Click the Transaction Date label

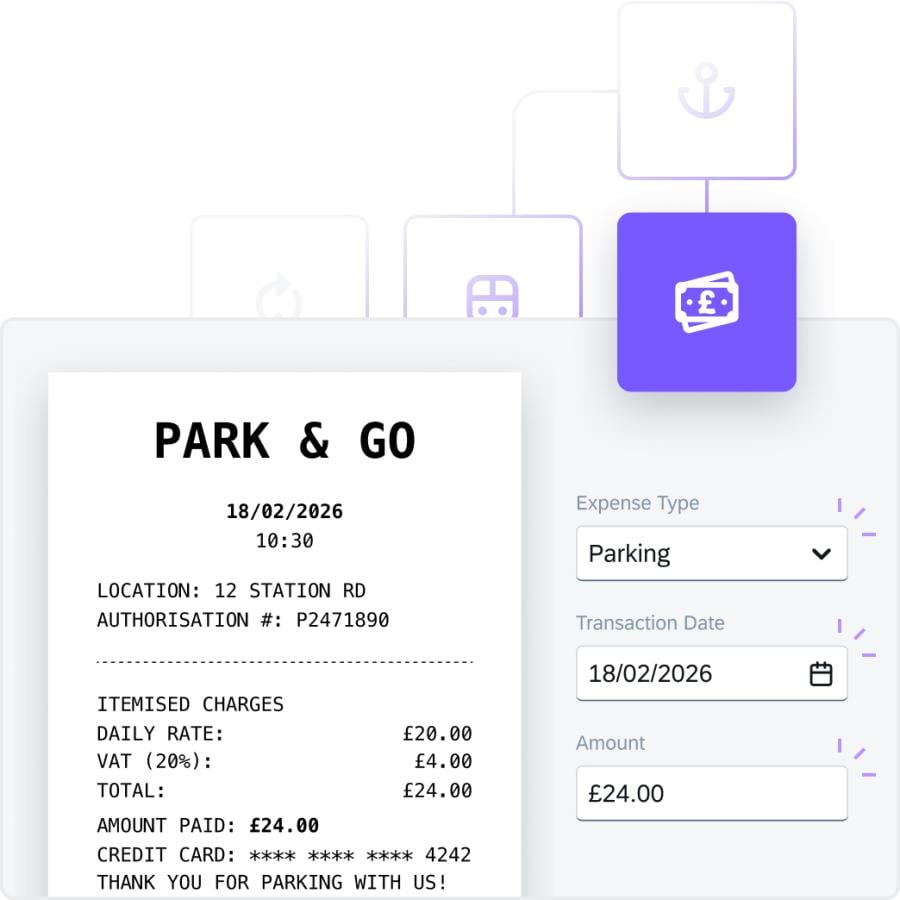(650, 623)
